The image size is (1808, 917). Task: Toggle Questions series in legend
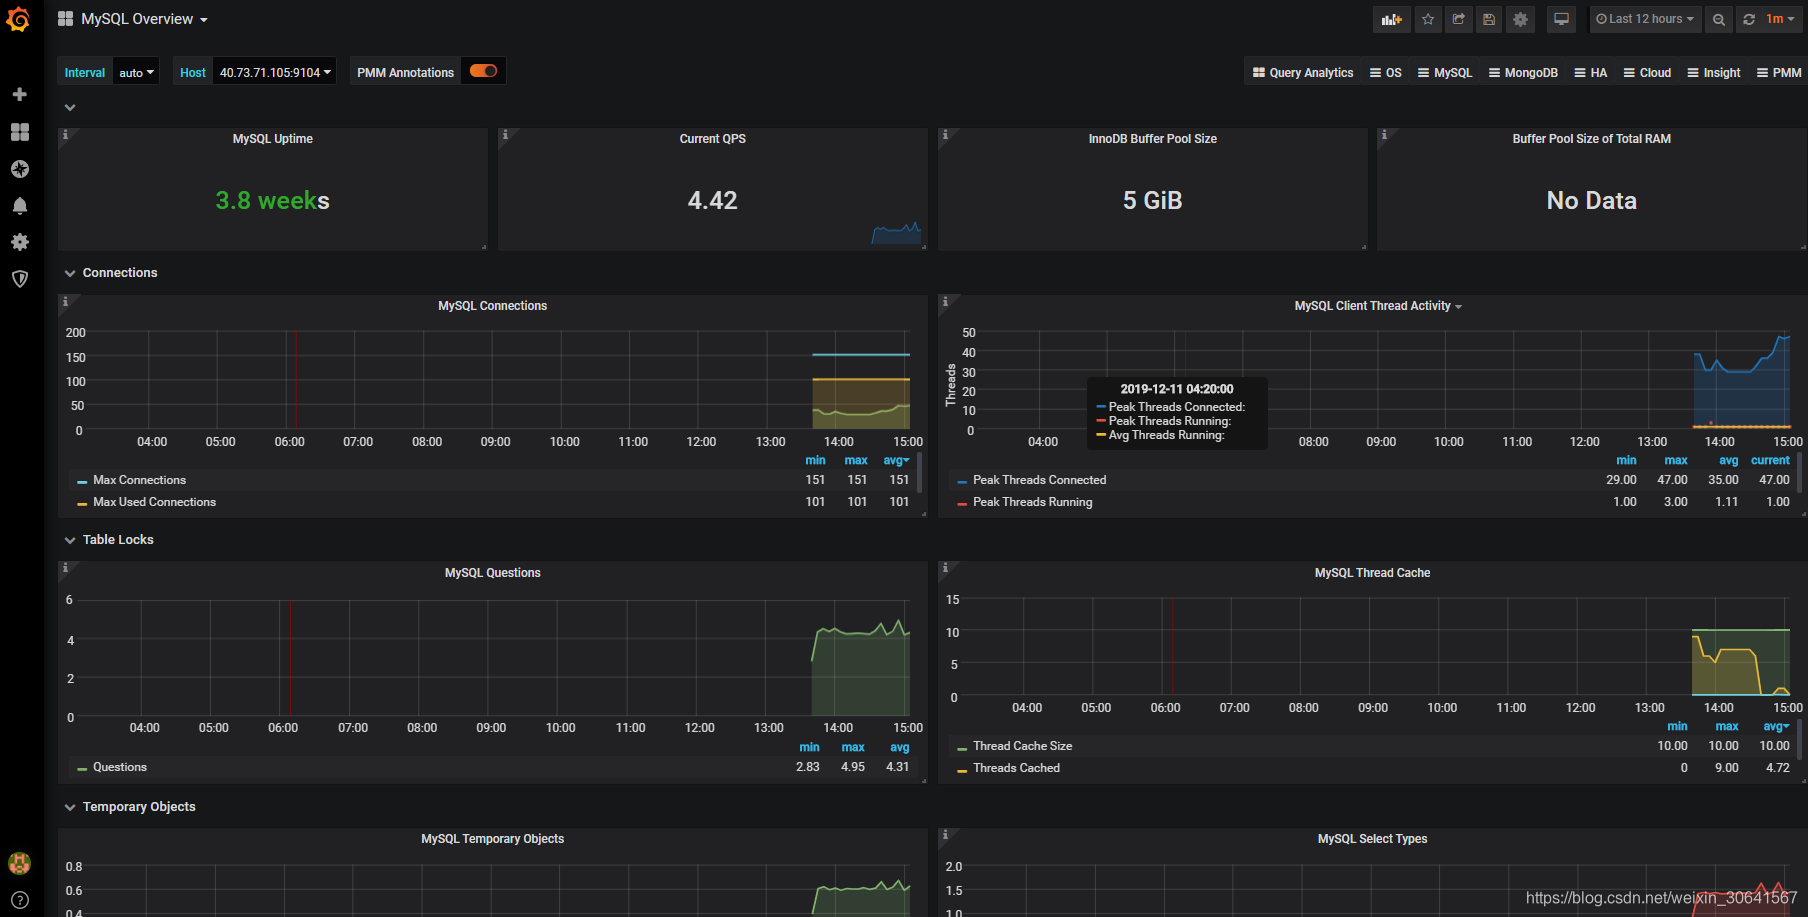[120, 767]
